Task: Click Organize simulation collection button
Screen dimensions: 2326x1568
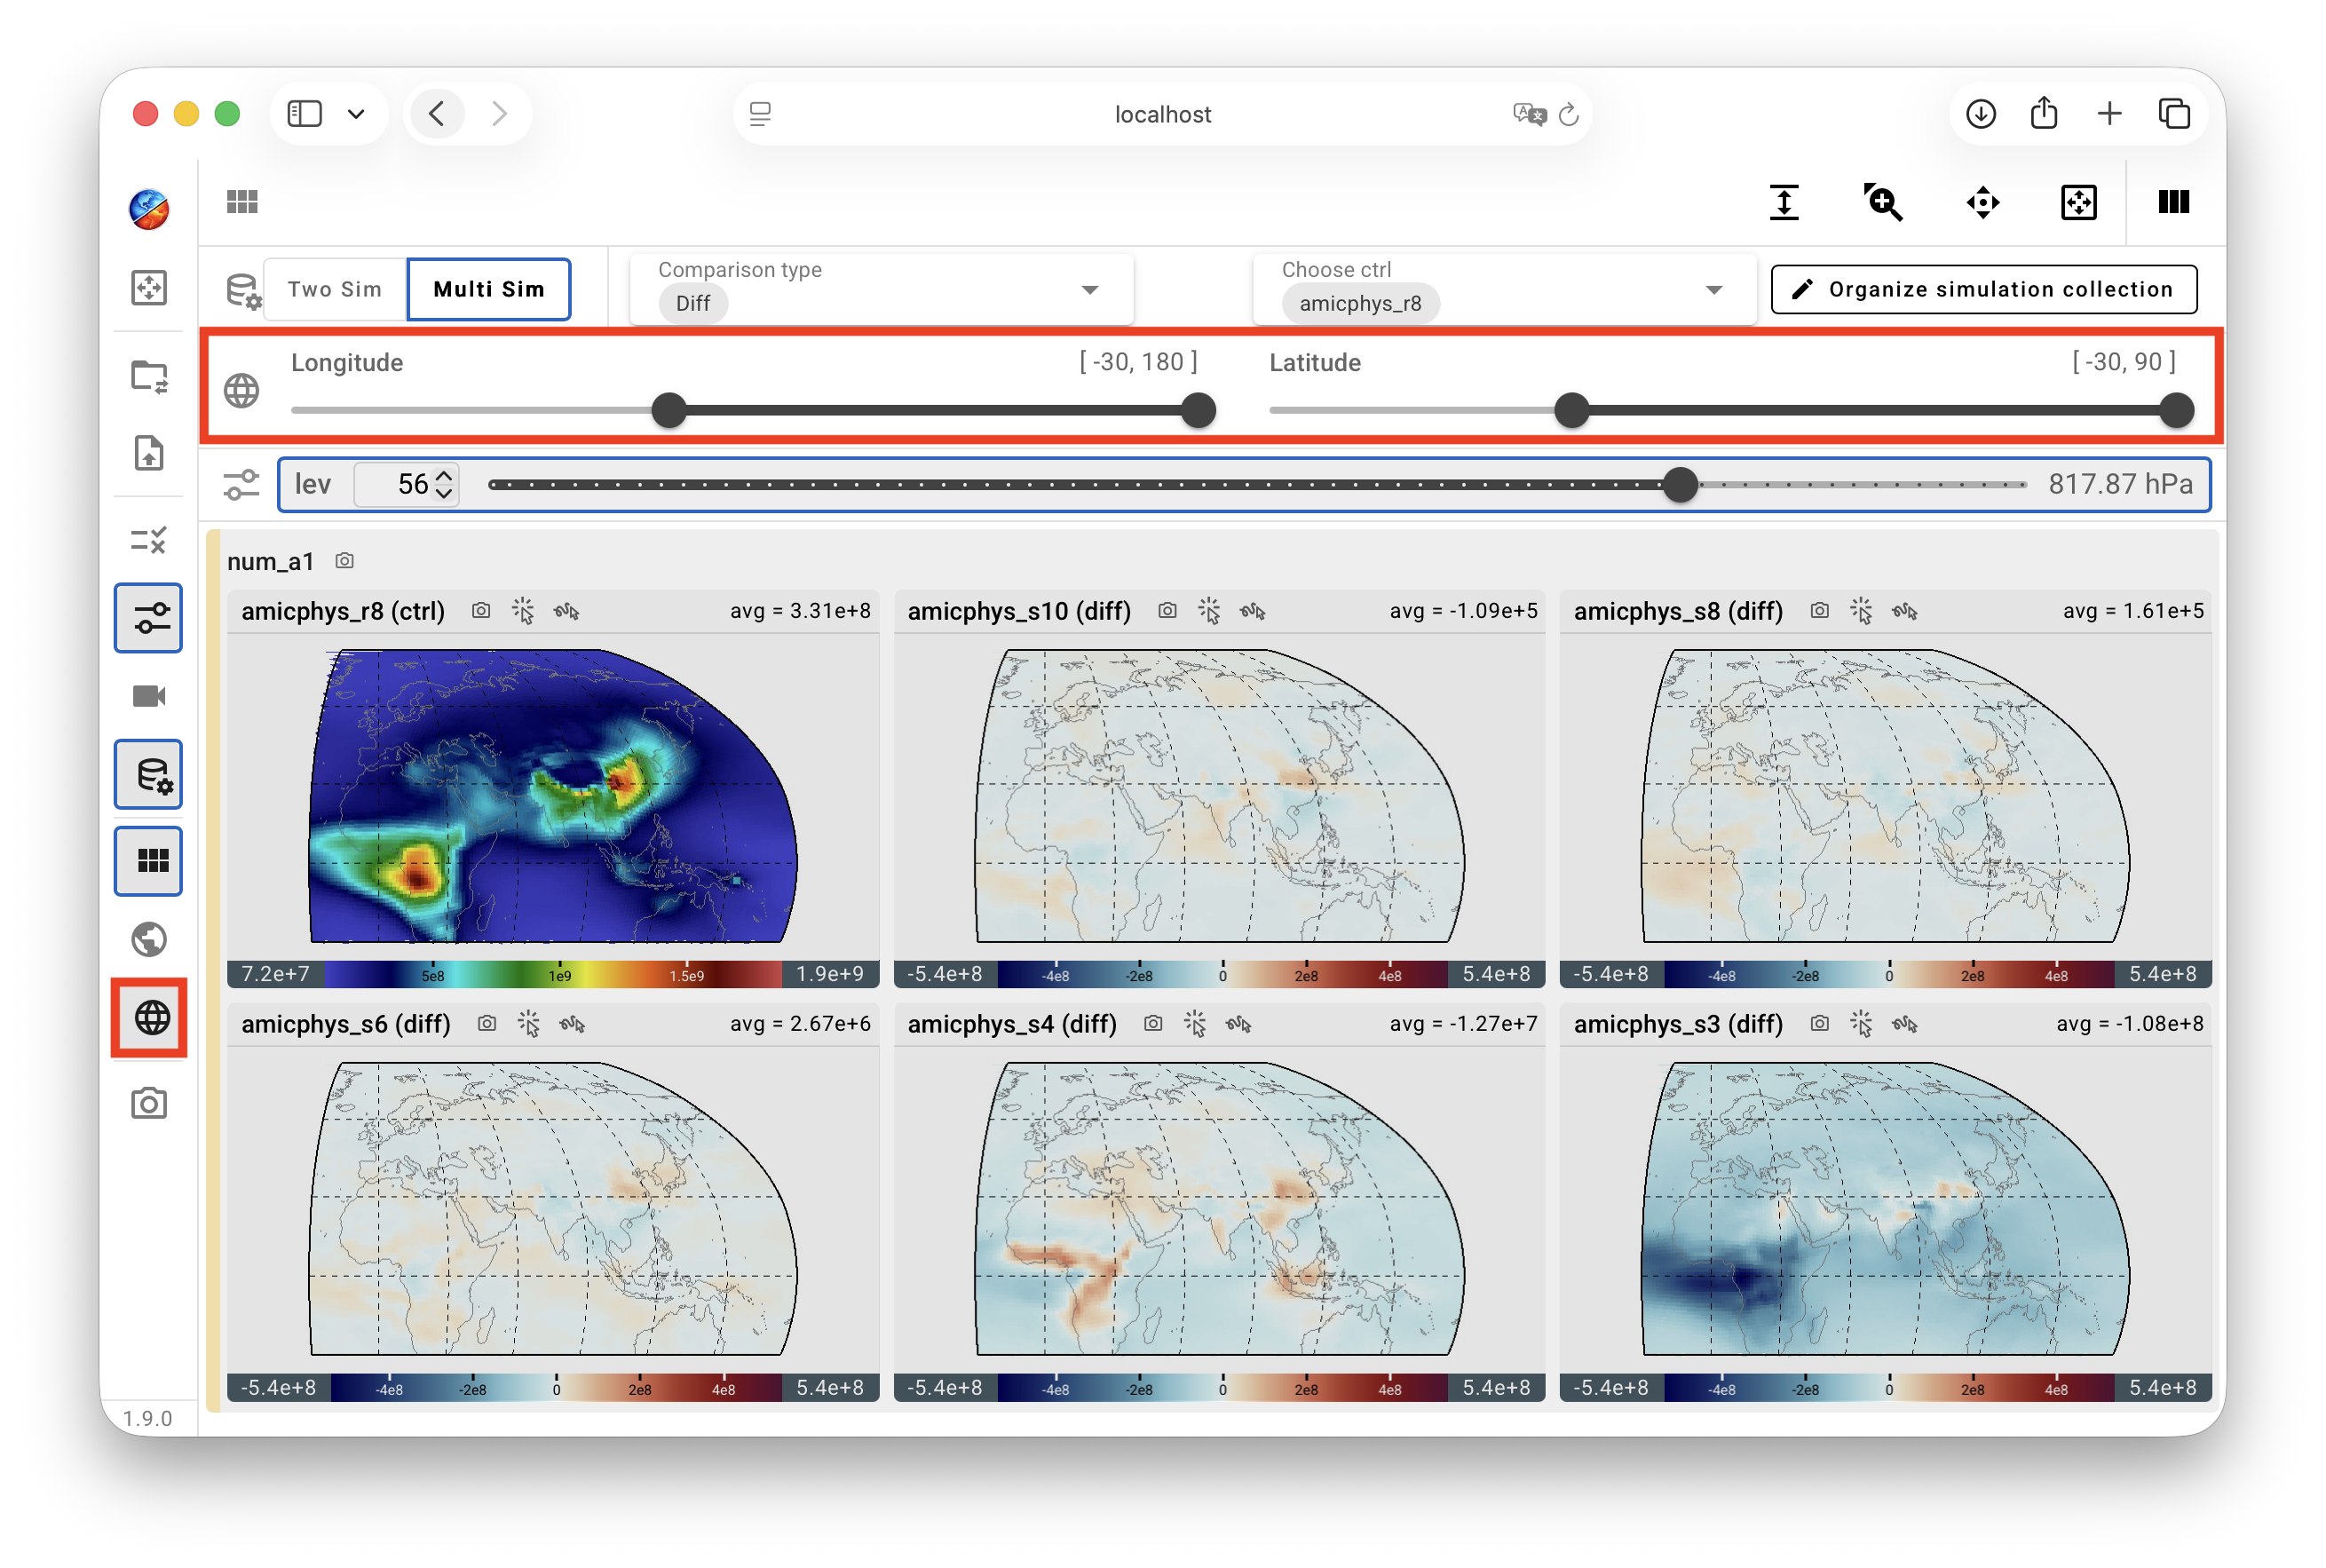Action: [x=1984, y=289]
